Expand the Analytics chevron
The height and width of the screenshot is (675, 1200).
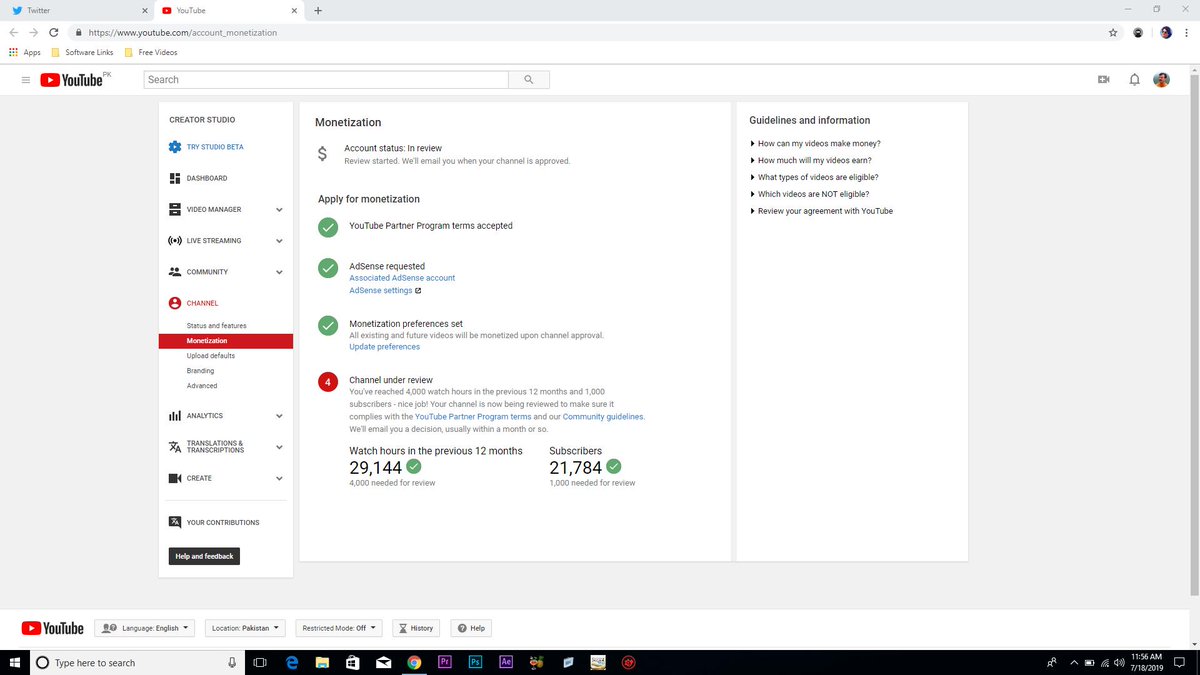(x=279, y=416)
